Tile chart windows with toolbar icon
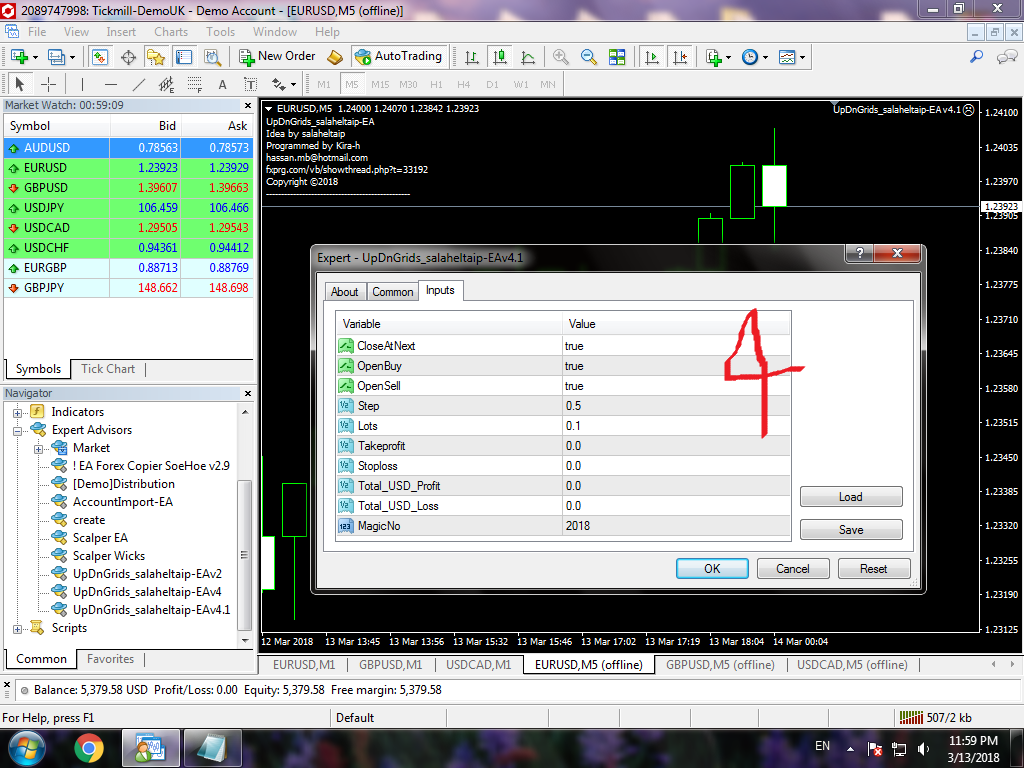This screenshot has width=1024, height=768. pyautogui.click(x=617, y=57)
